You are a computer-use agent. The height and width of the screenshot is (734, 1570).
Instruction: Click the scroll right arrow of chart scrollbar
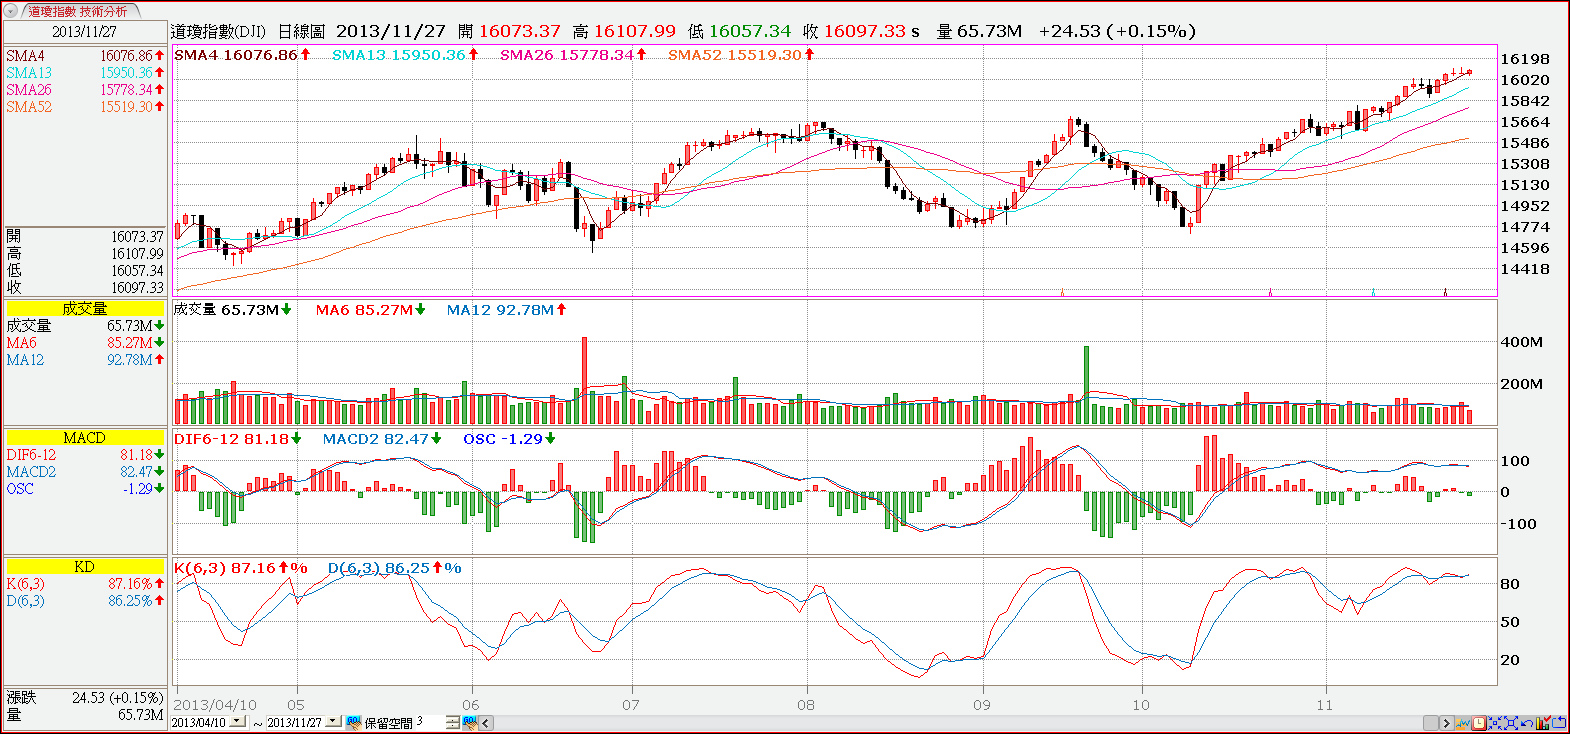click(x=1445, y=722)
